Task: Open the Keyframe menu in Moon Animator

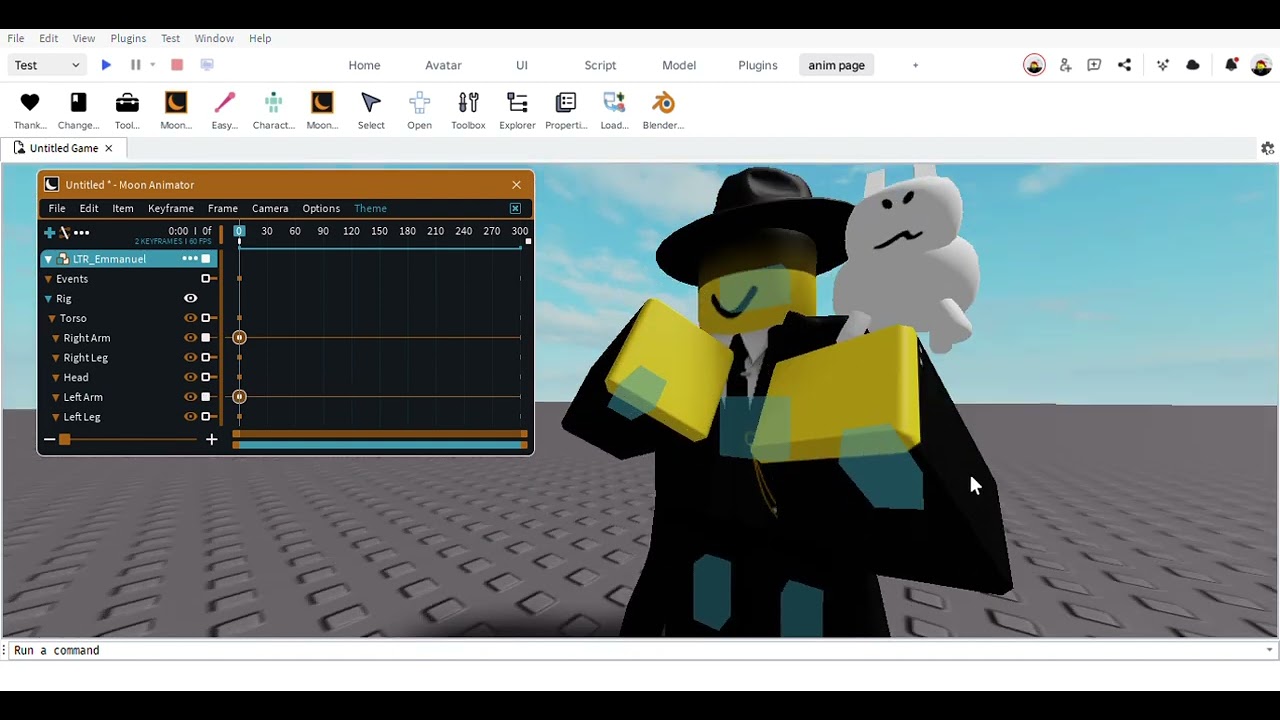Action: [x=171, y=208]
